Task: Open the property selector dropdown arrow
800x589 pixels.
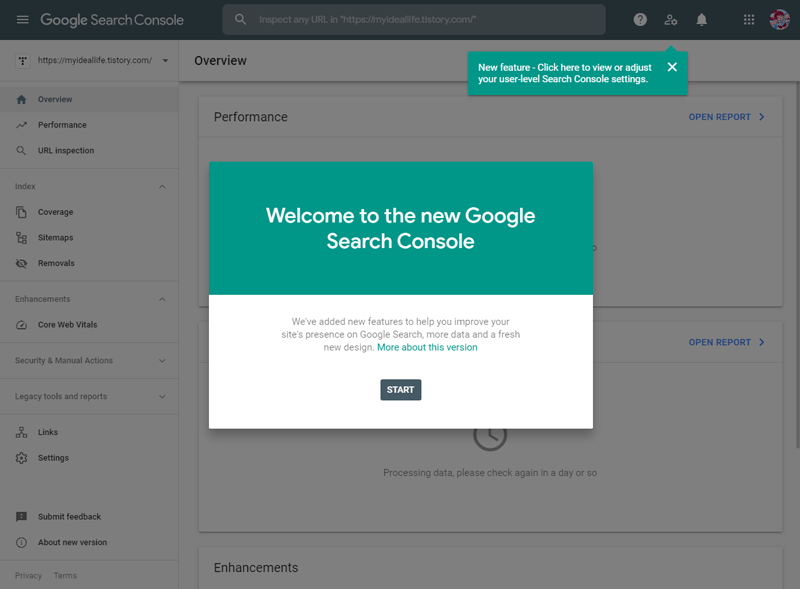Action: tap(165, 61)
